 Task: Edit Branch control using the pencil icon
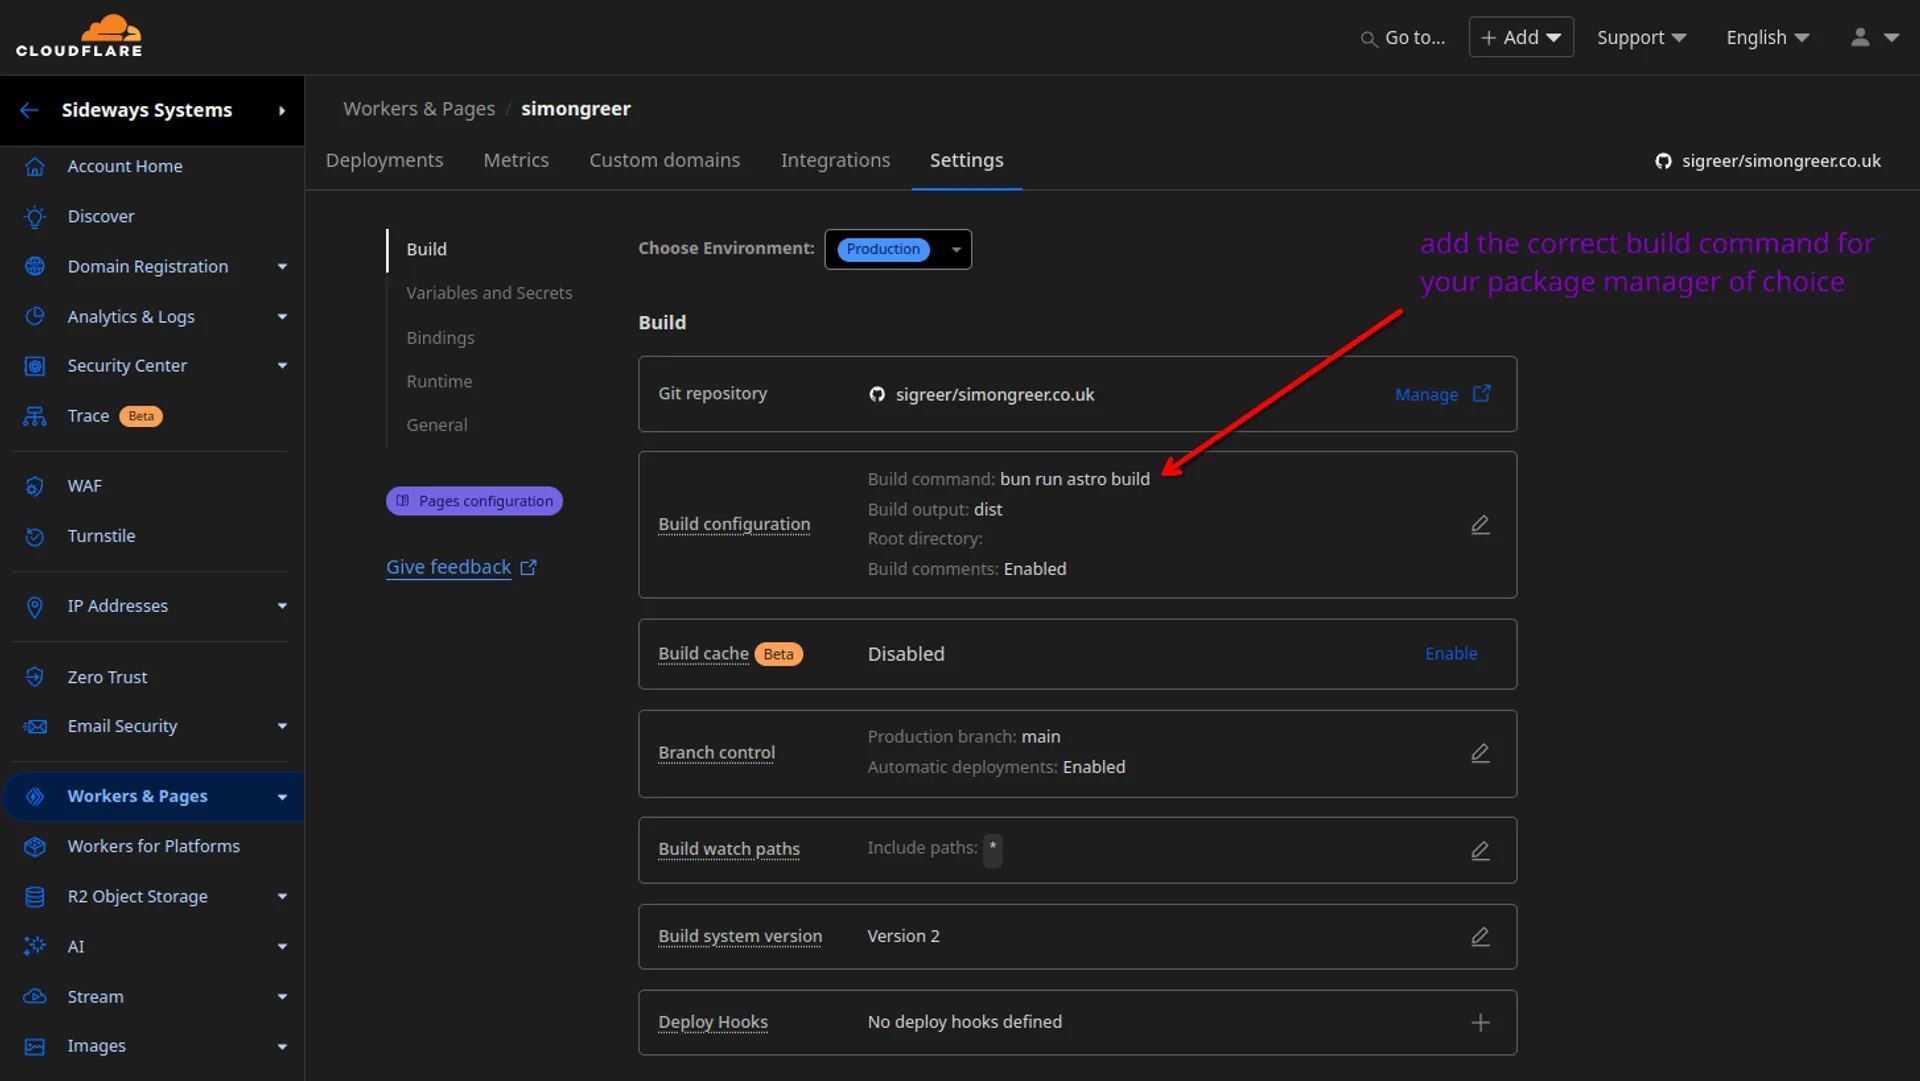coord(1480,753)
